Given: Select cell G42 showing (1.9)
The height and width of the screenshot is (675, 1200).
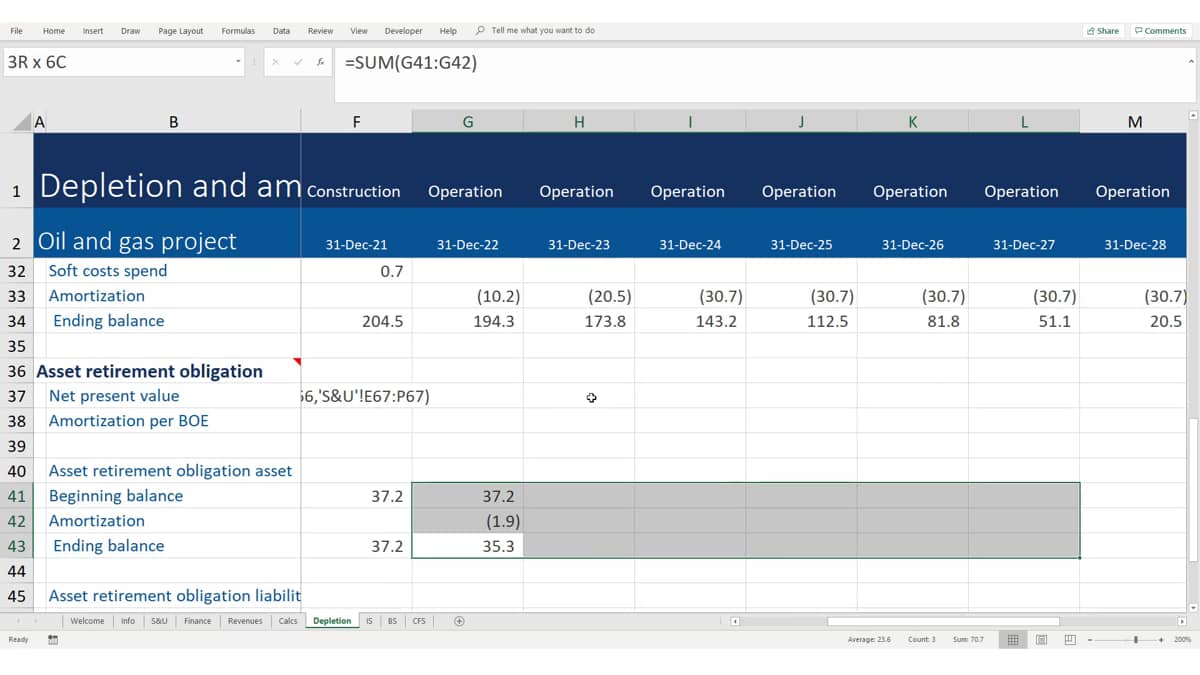Looking at the screenshot, I should (x=467, y=521).
